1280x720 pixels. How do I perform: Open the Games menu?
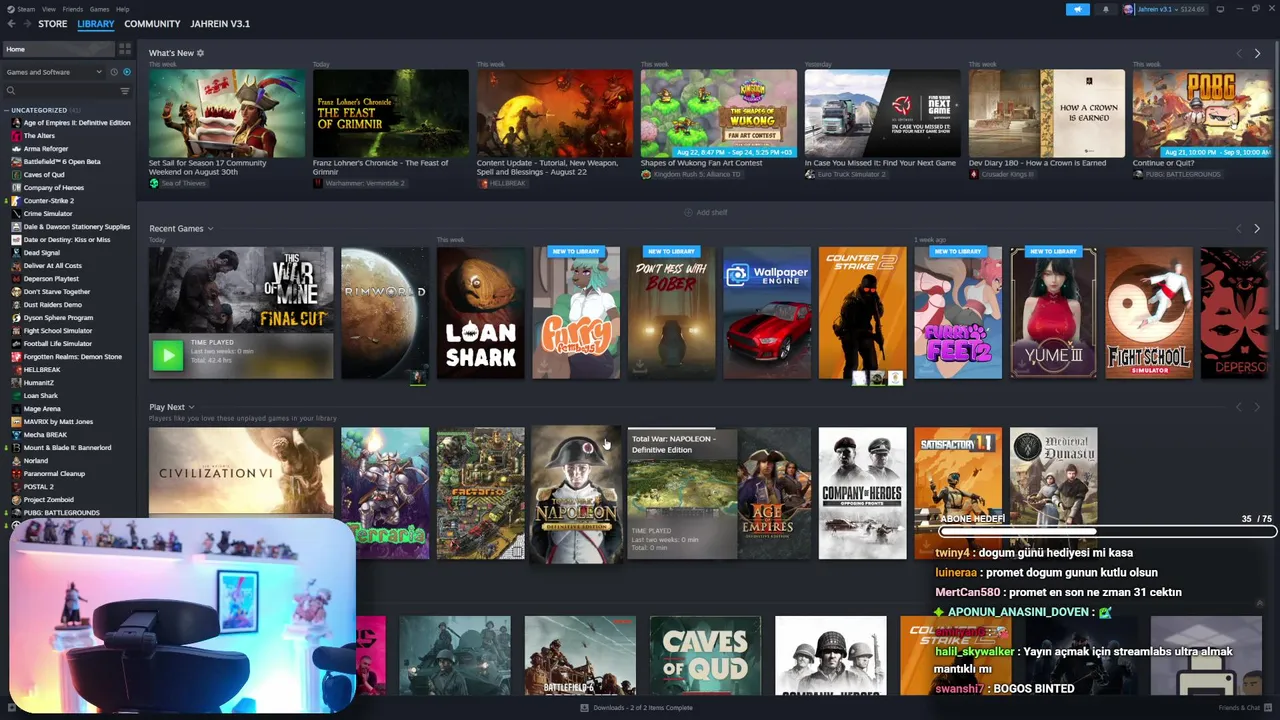click(99, 9)
